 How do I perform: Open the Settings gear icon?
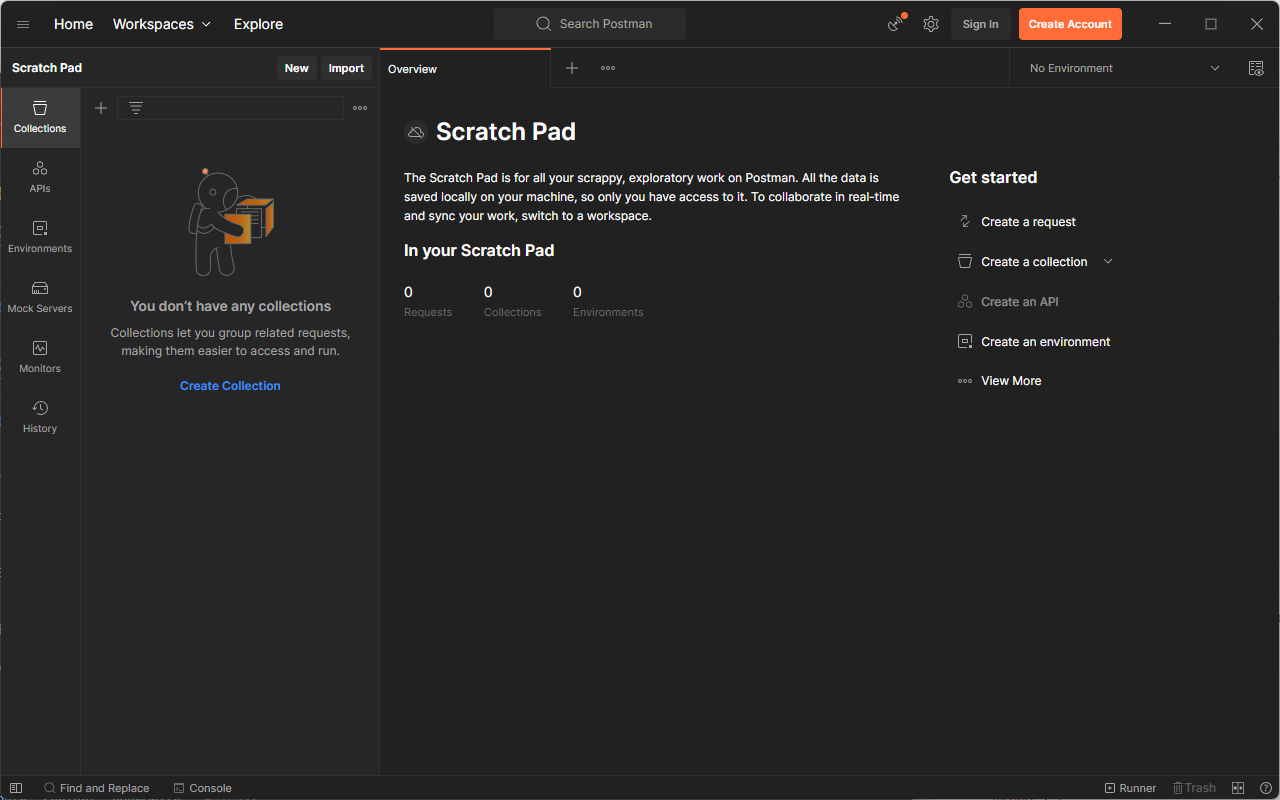click(x=931, y=24)
